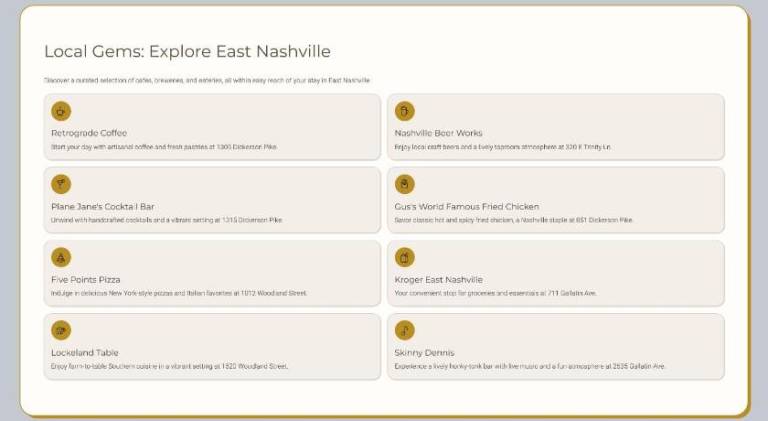Click the beer mug icon for Nashville Beer Works

point(405,111)
